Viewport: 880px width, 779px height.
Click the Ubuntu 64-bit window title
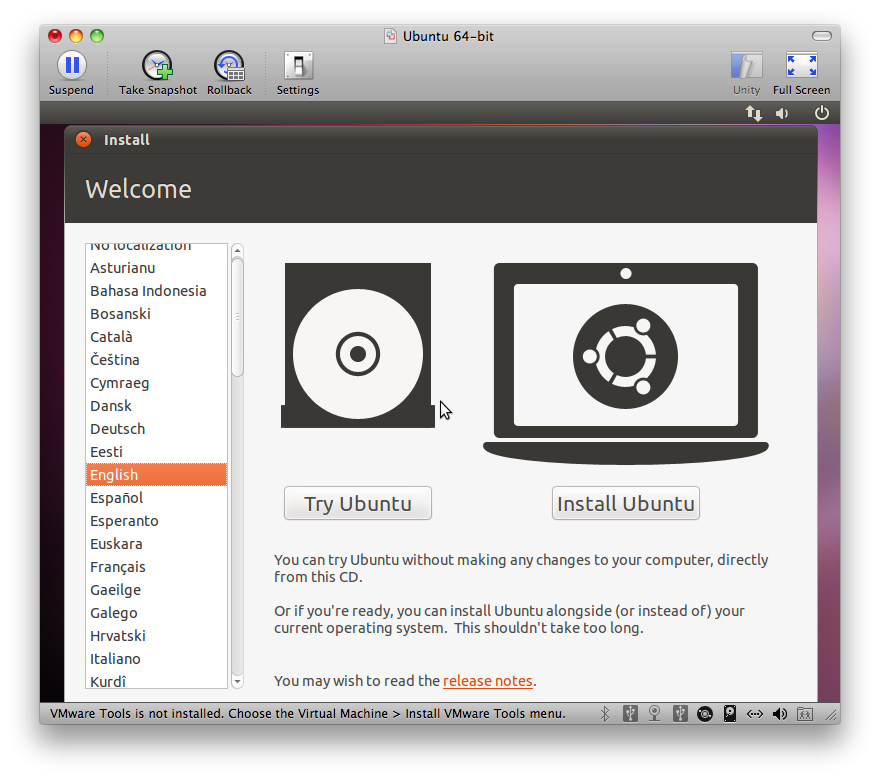[x=448, y=36]
